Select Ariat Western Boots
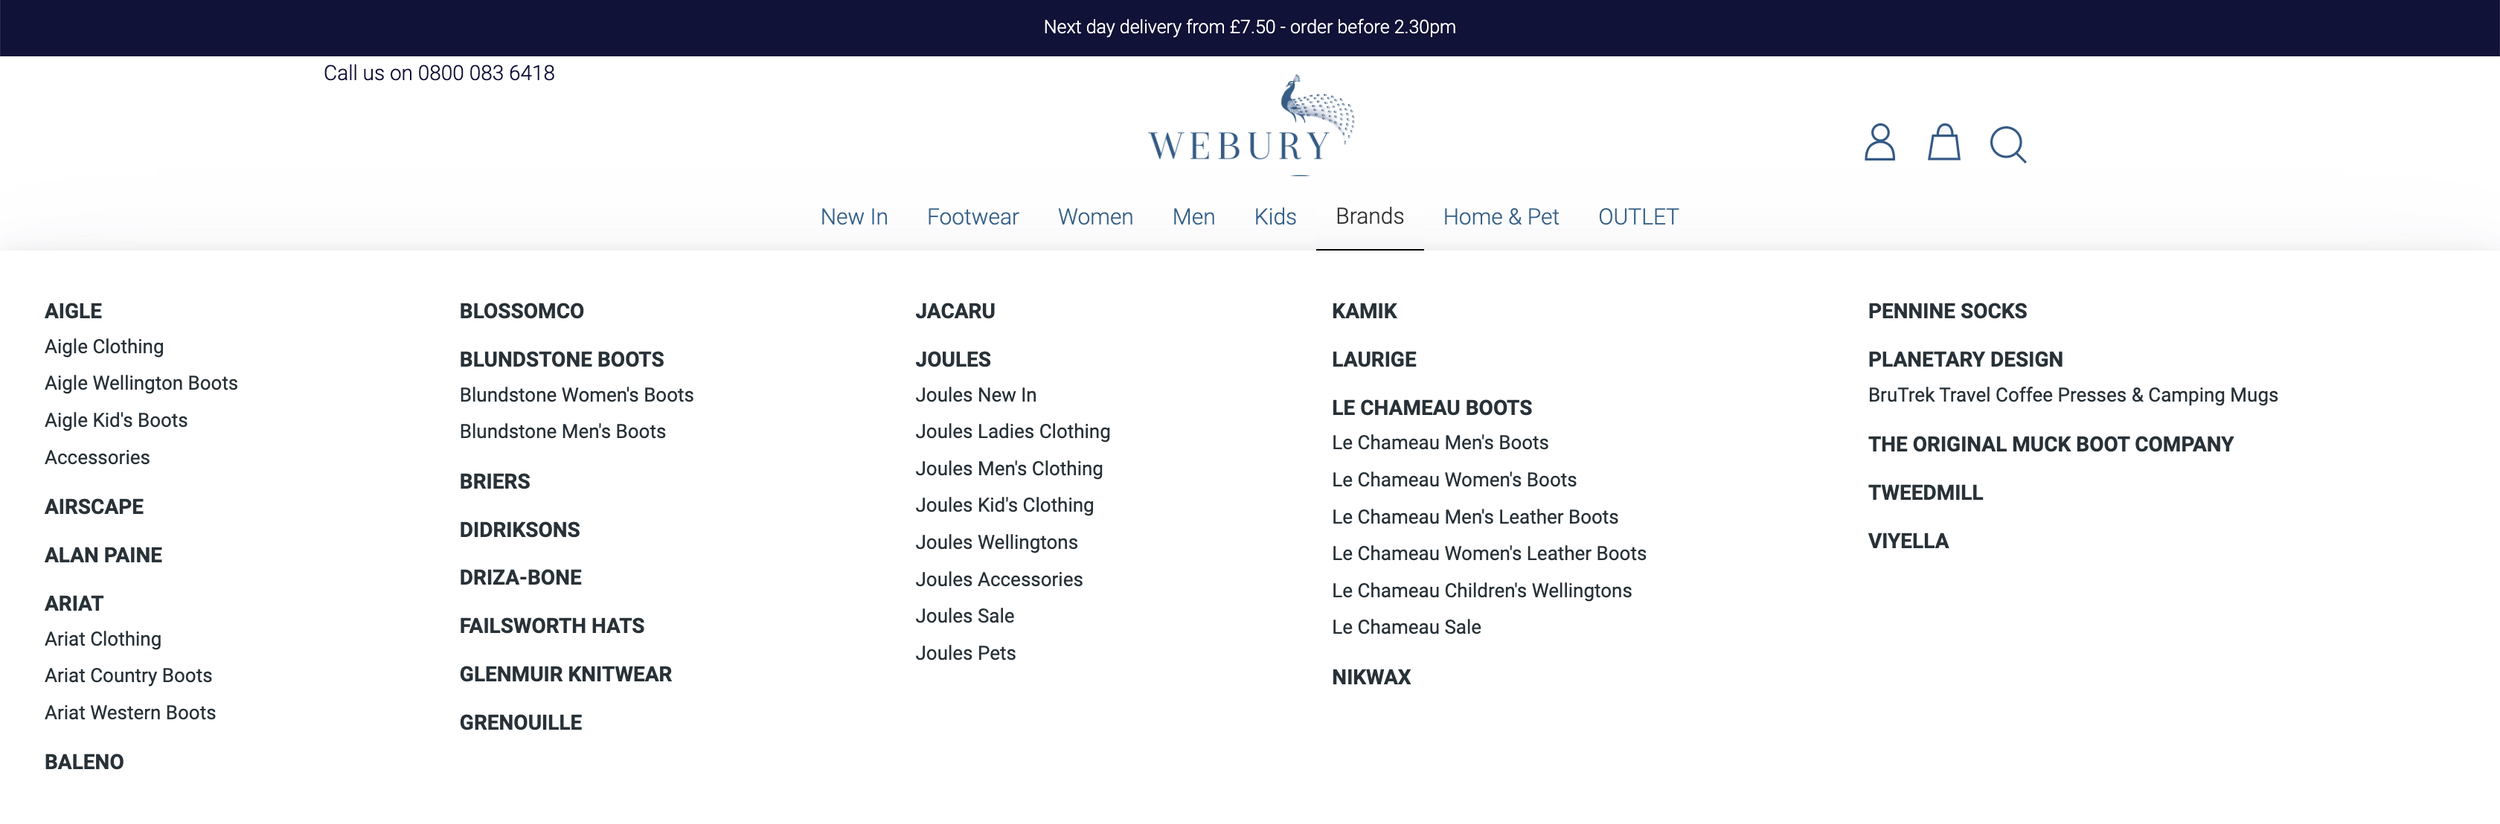Viewport: 2500px width, 824px height. [x=130, y=713]
